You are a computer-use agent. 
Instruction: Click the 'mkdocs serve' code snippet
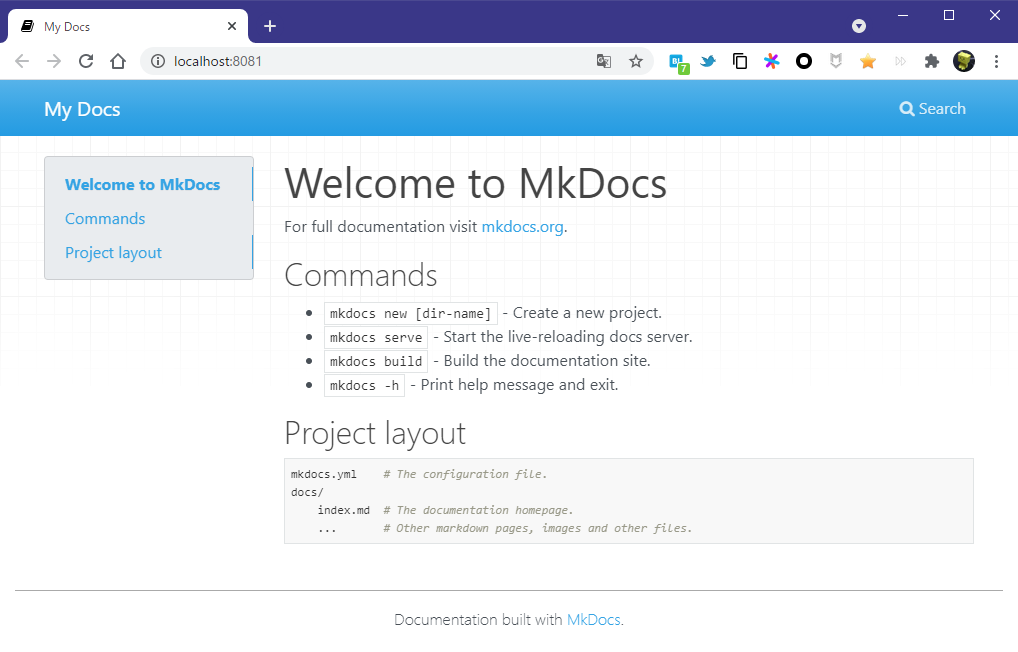coord(376,338)
